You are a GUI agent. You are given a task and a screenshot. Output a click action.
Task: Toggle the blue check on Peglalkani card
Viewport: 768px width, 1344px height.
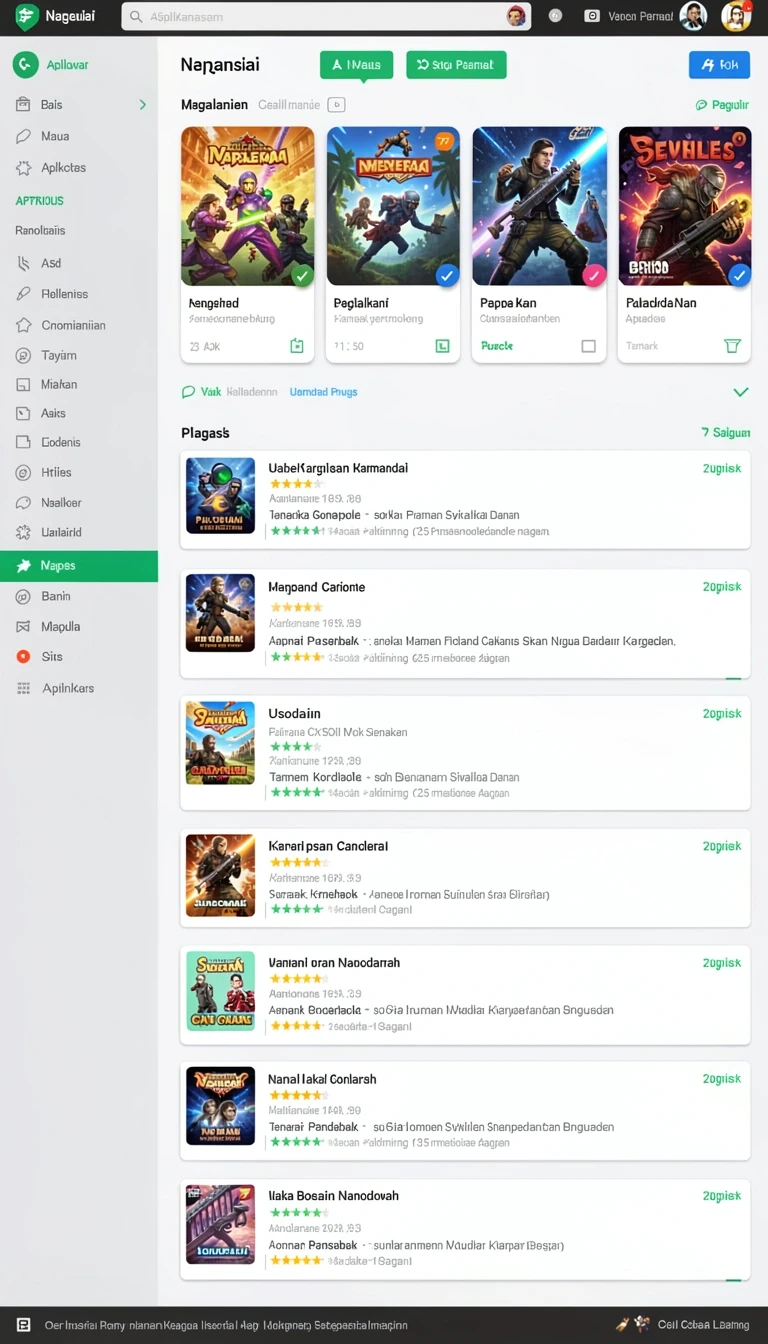point(447,275)
